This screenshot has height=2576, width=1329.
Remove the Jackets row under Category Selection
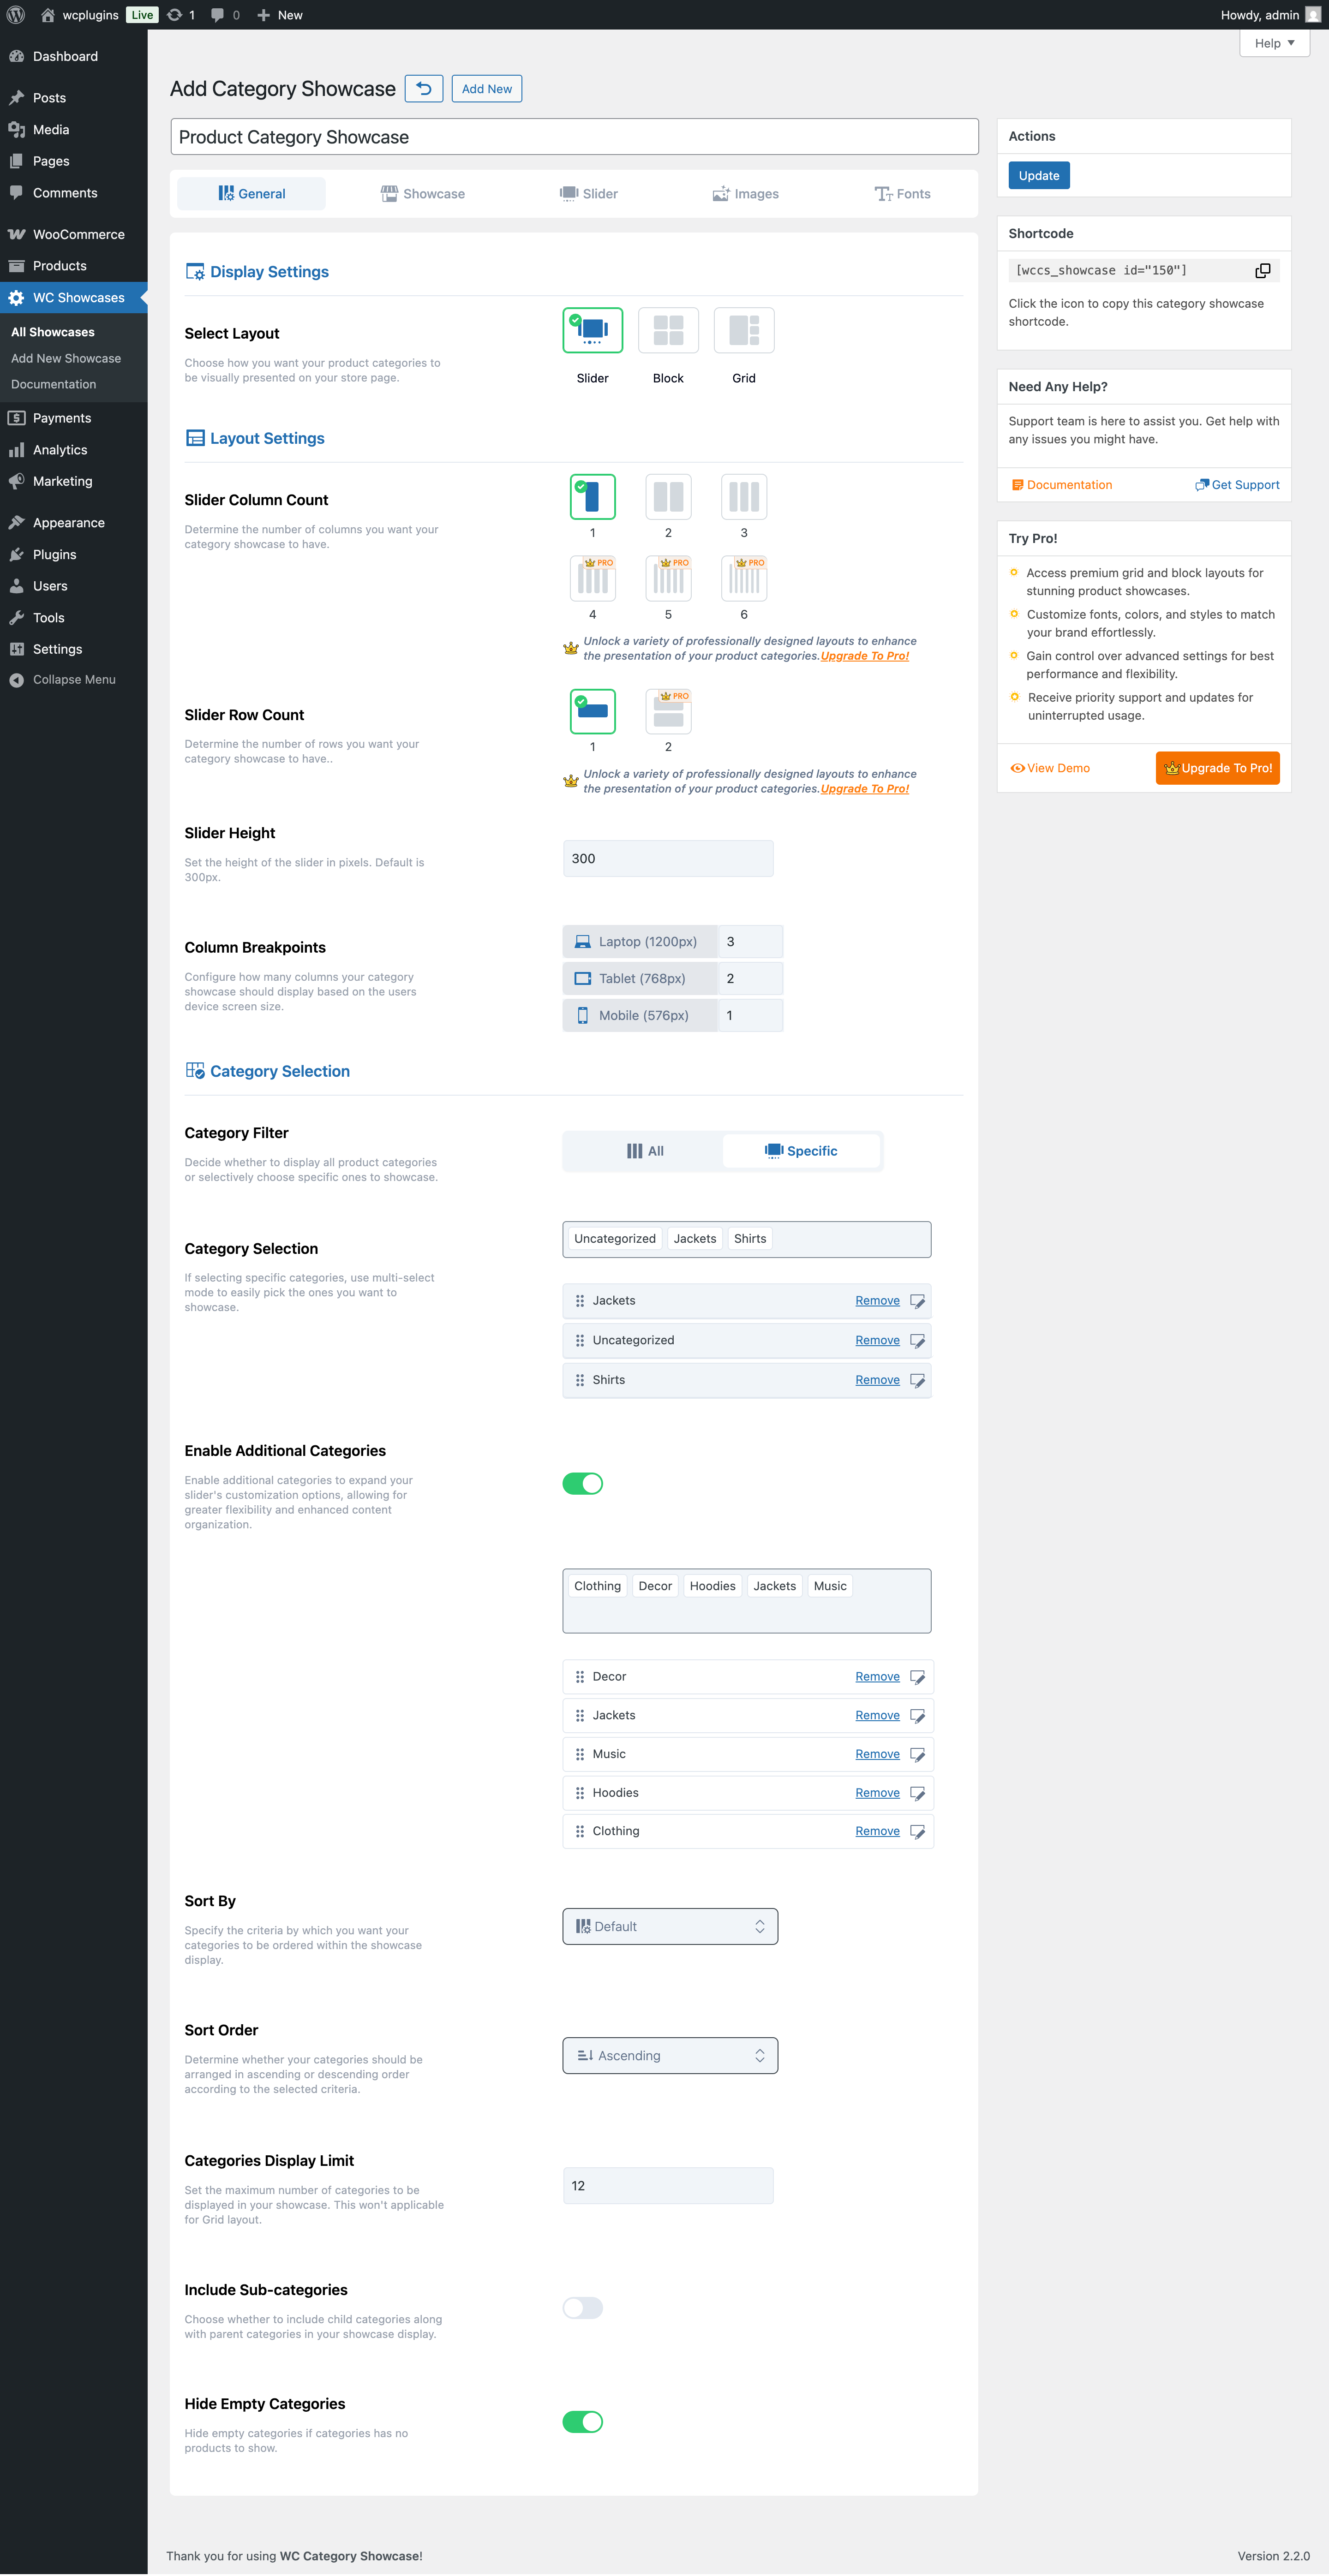[x=877, y=1301]
